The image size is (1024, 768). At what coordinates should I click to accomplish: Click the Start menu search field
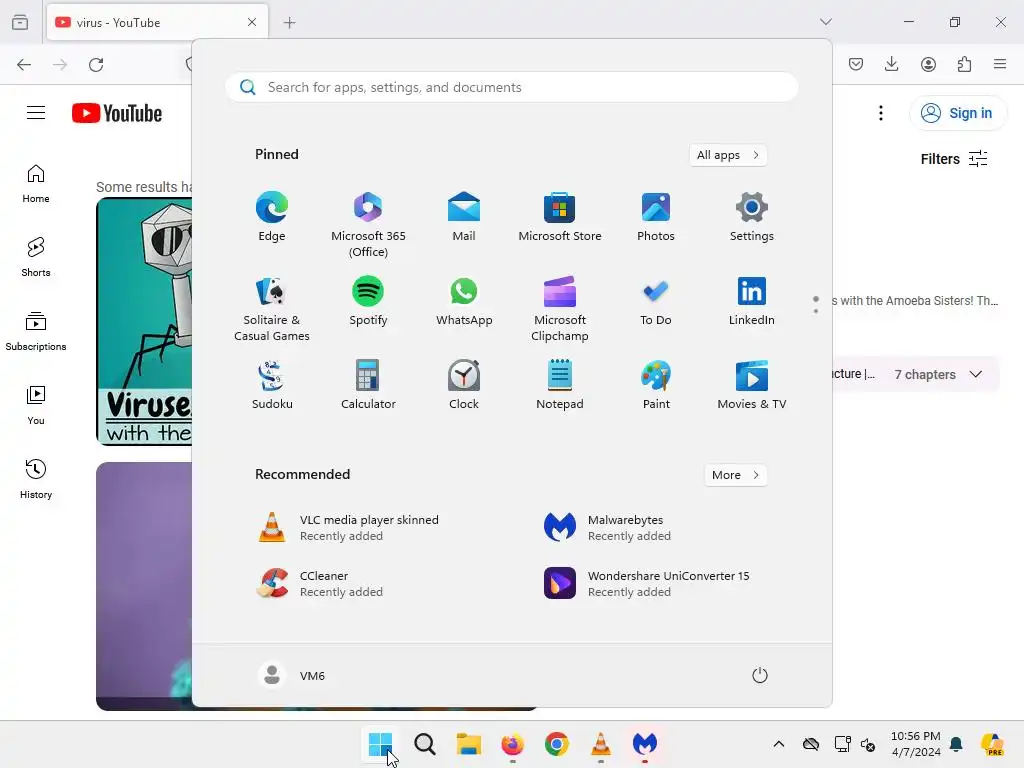point(512,88)
